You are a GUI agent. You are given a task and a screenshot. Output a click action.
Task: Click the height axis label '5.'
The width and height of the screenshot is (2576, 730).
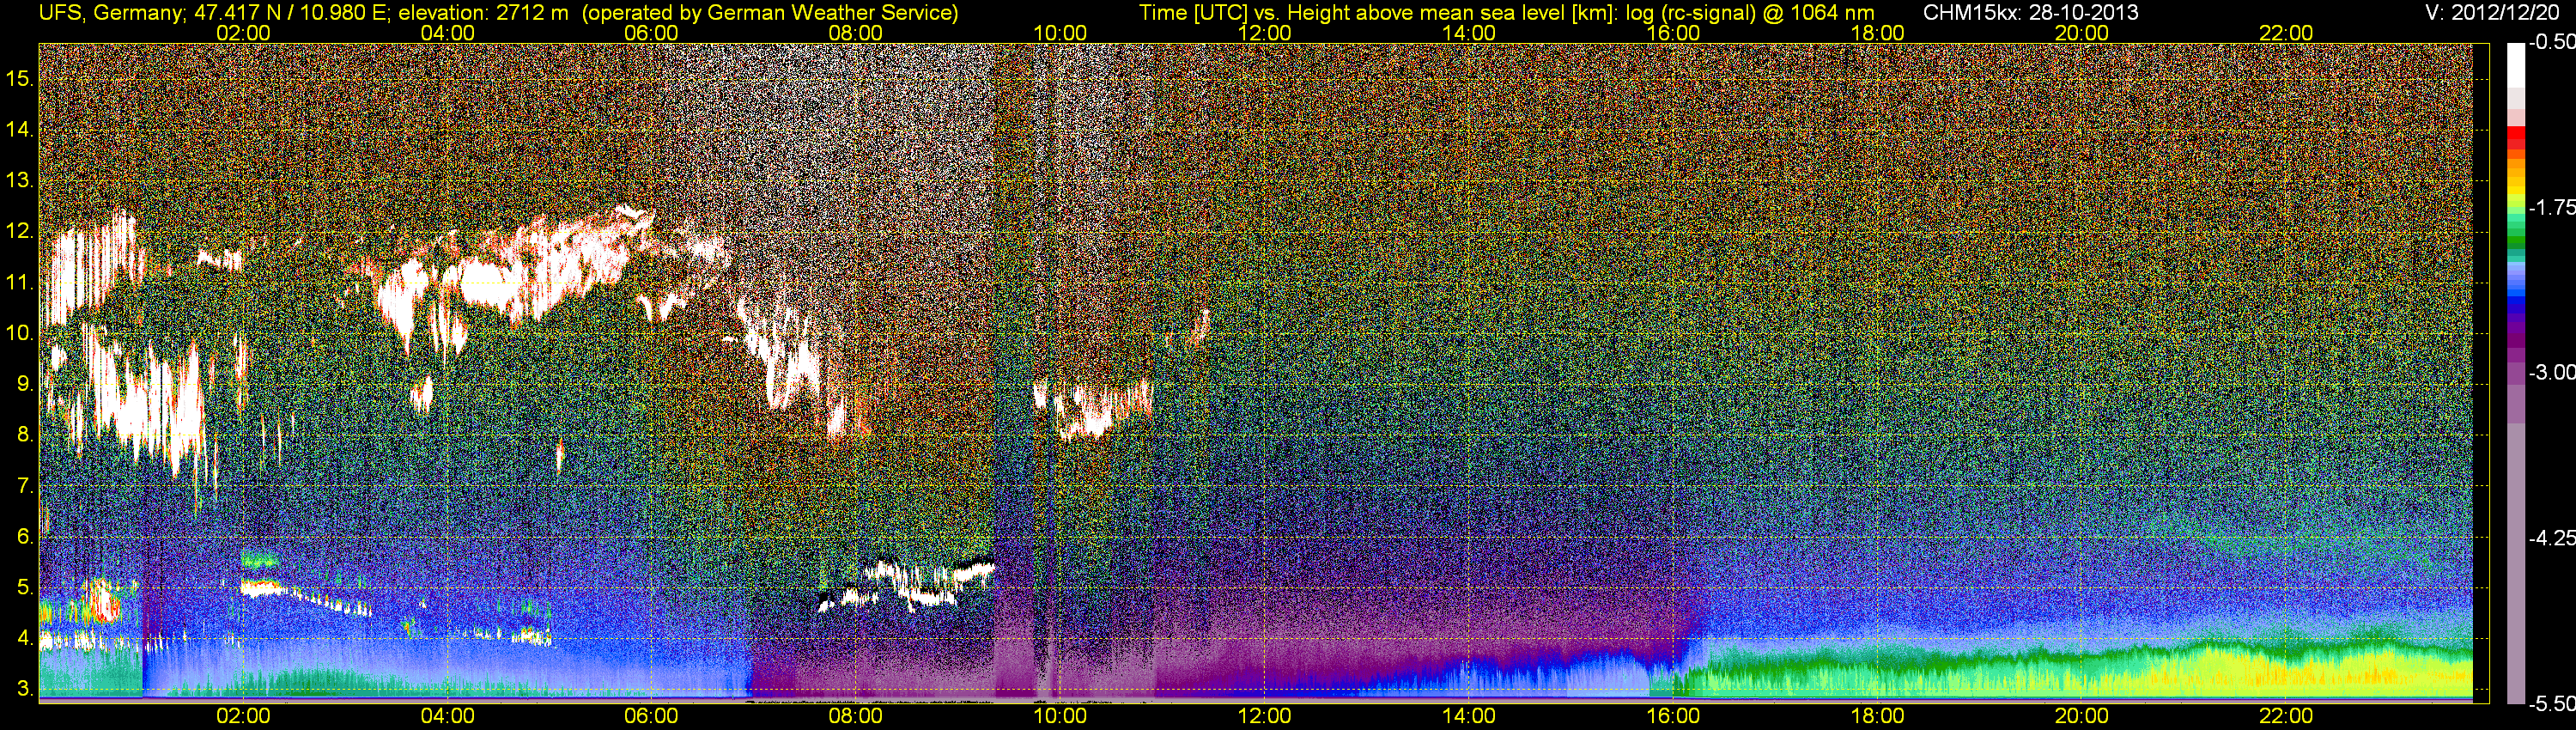tap(25, 587)
